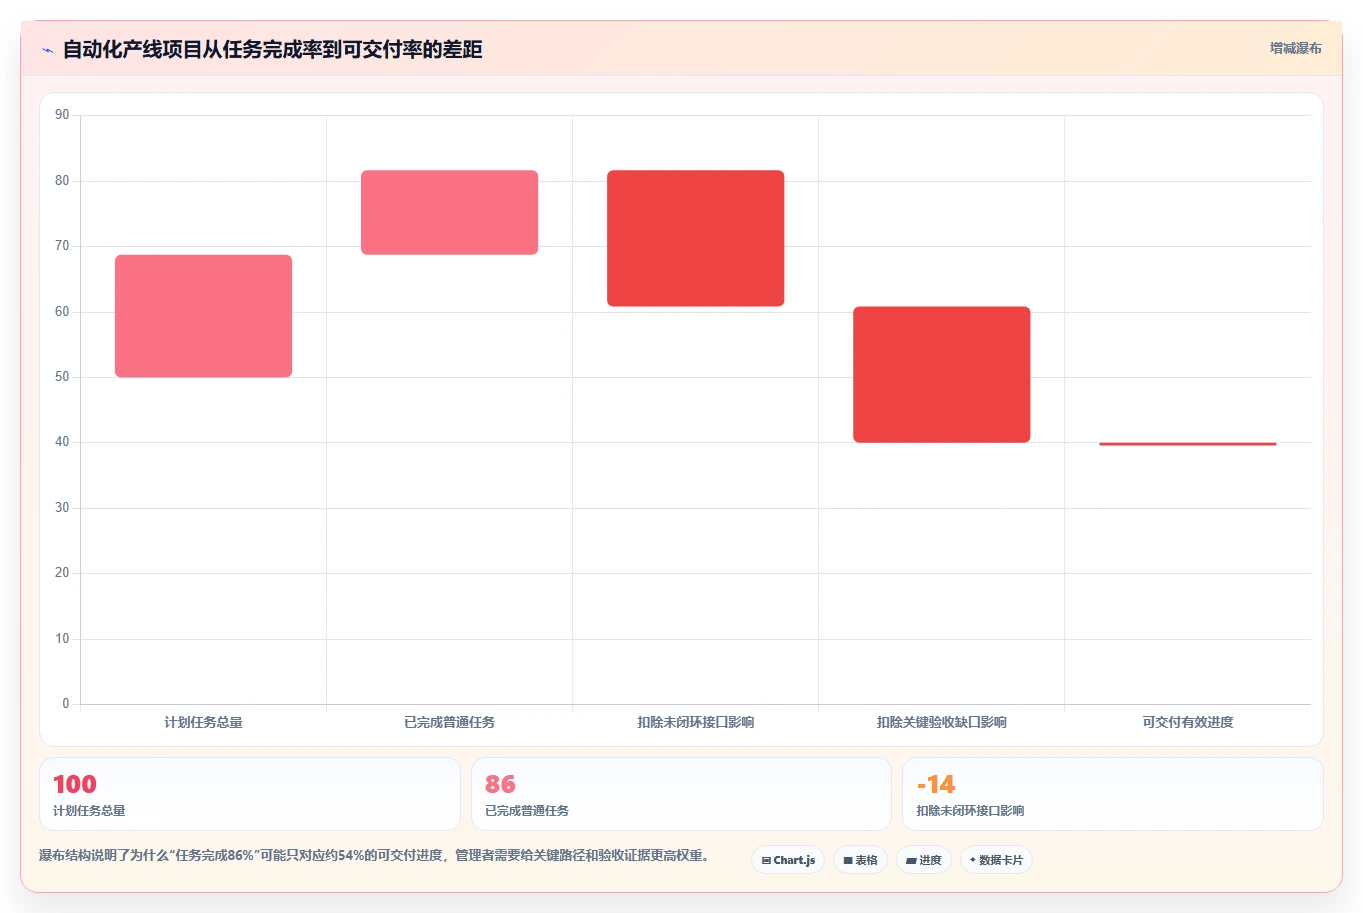1363x913 pixels.
Task: Click the footnote starting with 瀑布结构说明了
Action: point(374,856)
